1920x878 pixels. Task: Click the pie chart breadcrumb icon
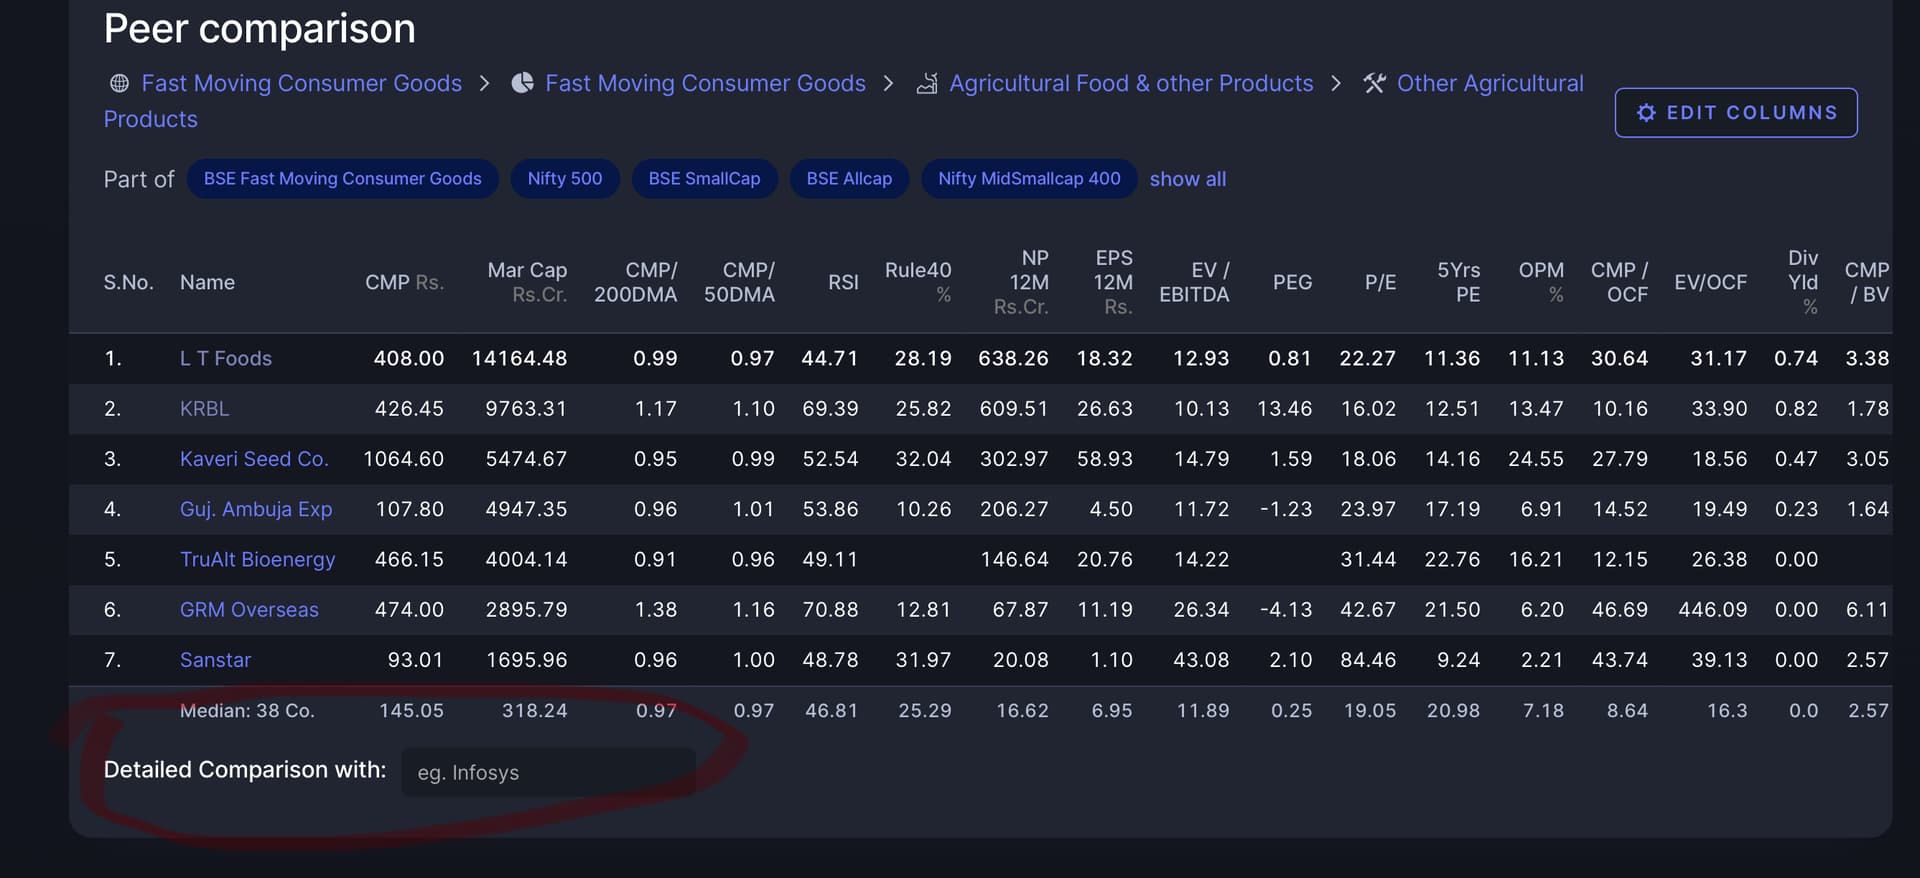pos(522,83)
